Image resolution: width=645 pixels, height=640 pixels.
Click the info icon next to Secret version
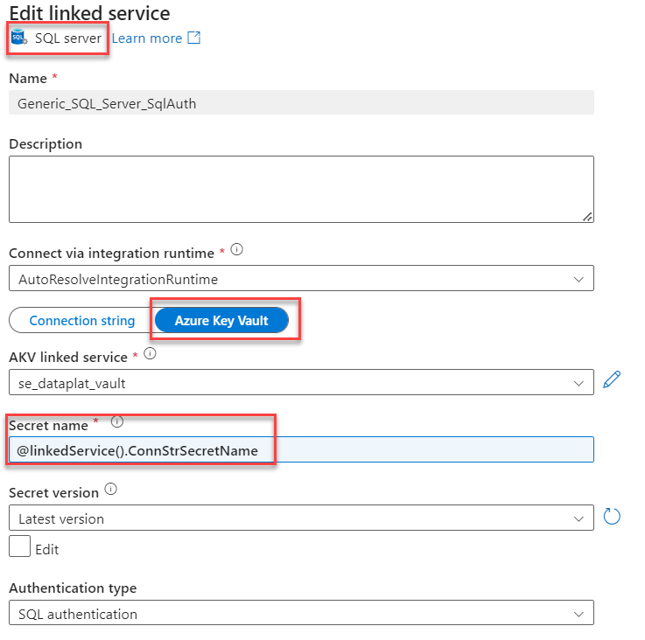point(110,491)
